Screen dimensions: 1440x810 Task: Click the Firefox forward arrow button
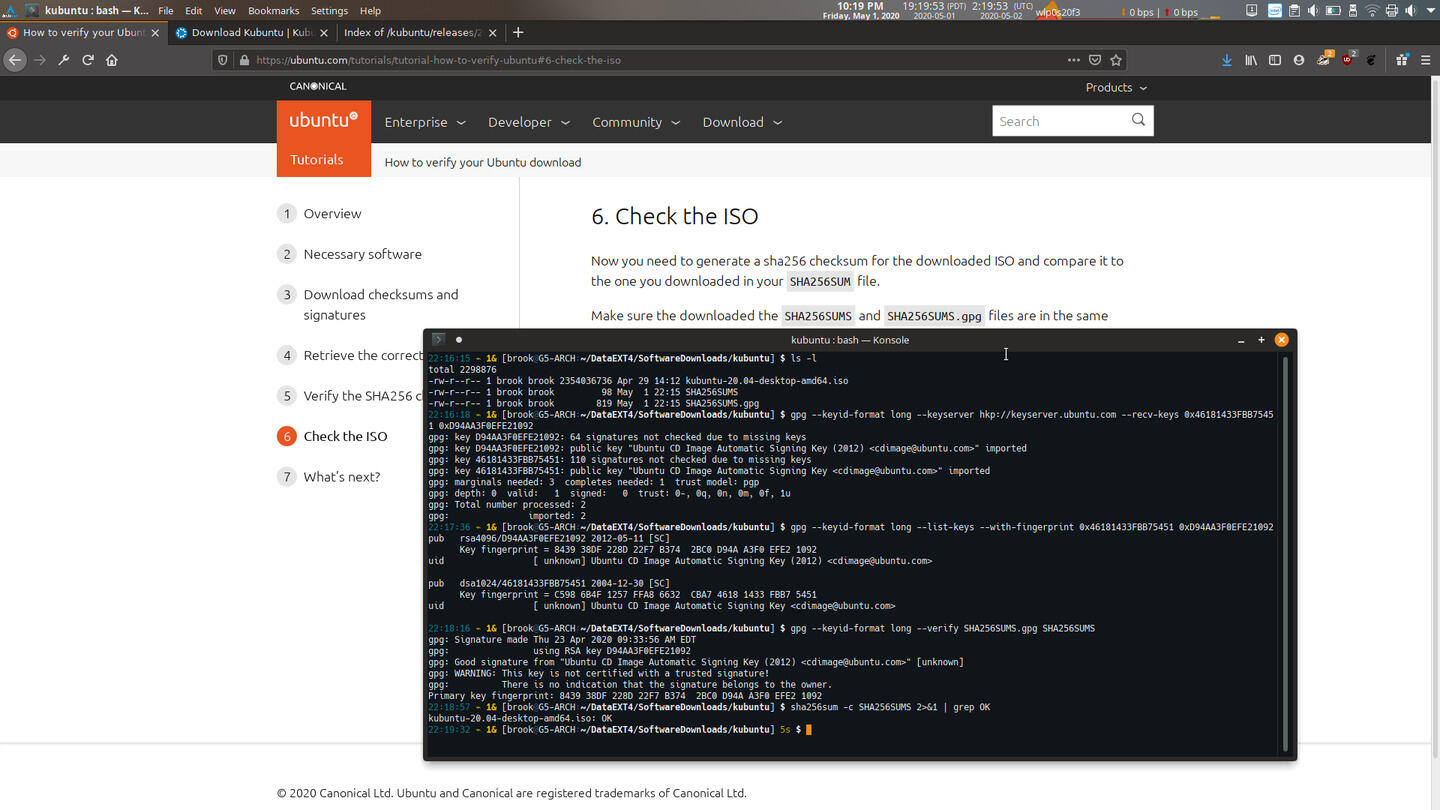[40, 60]
